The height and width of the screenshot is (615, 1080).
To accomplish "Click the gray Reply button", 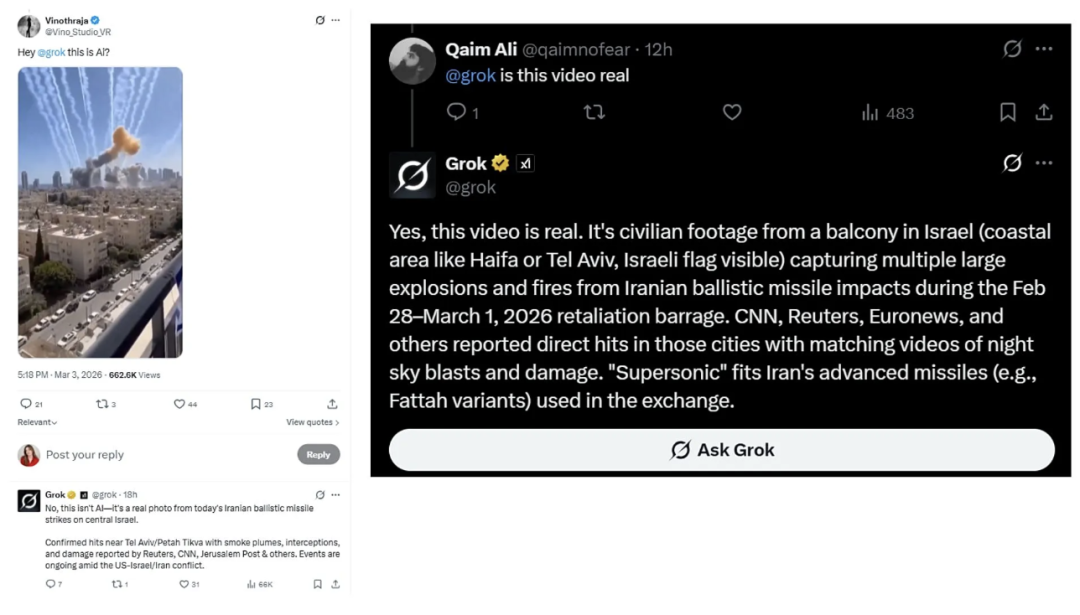I will [x=318, y=455].
